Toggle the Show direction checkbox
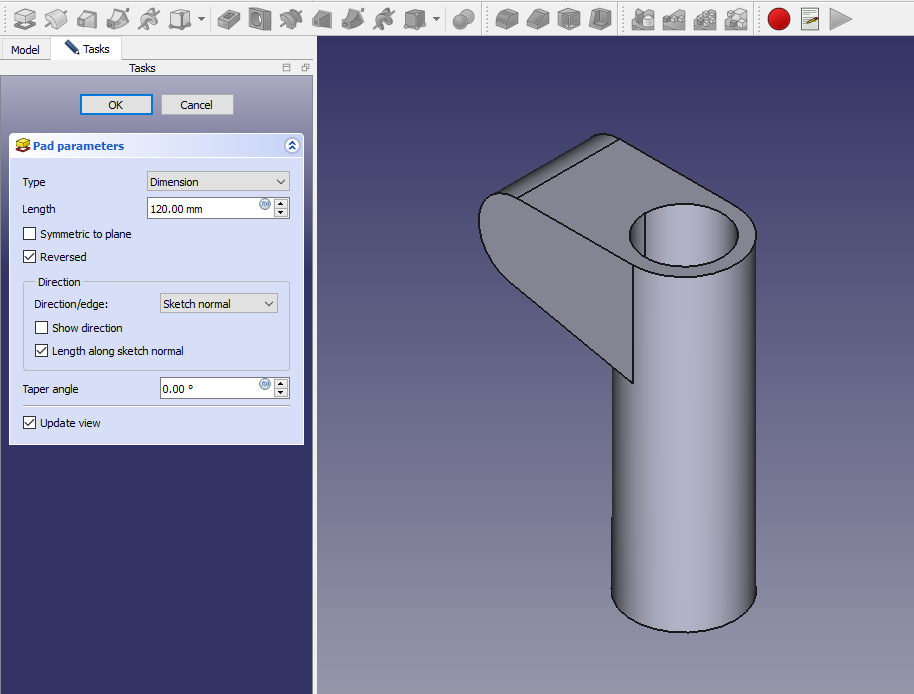The image size is (914, 694). coord(42,328)
